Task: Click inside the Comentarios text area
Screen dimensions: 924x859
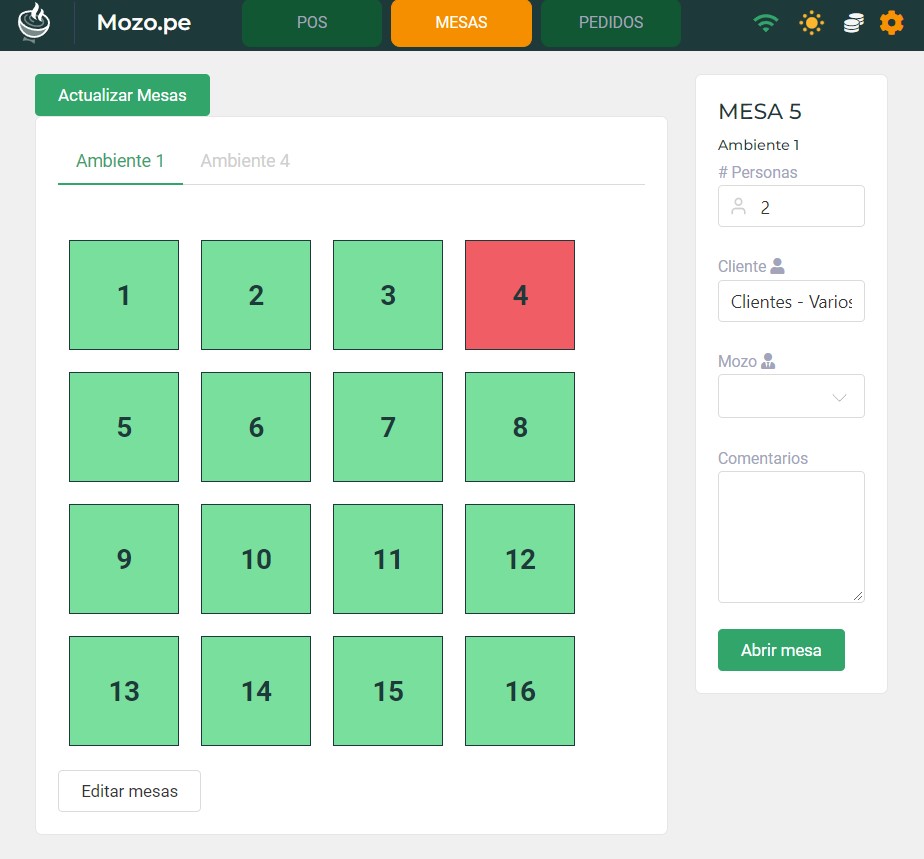Action: pos(791,537)
